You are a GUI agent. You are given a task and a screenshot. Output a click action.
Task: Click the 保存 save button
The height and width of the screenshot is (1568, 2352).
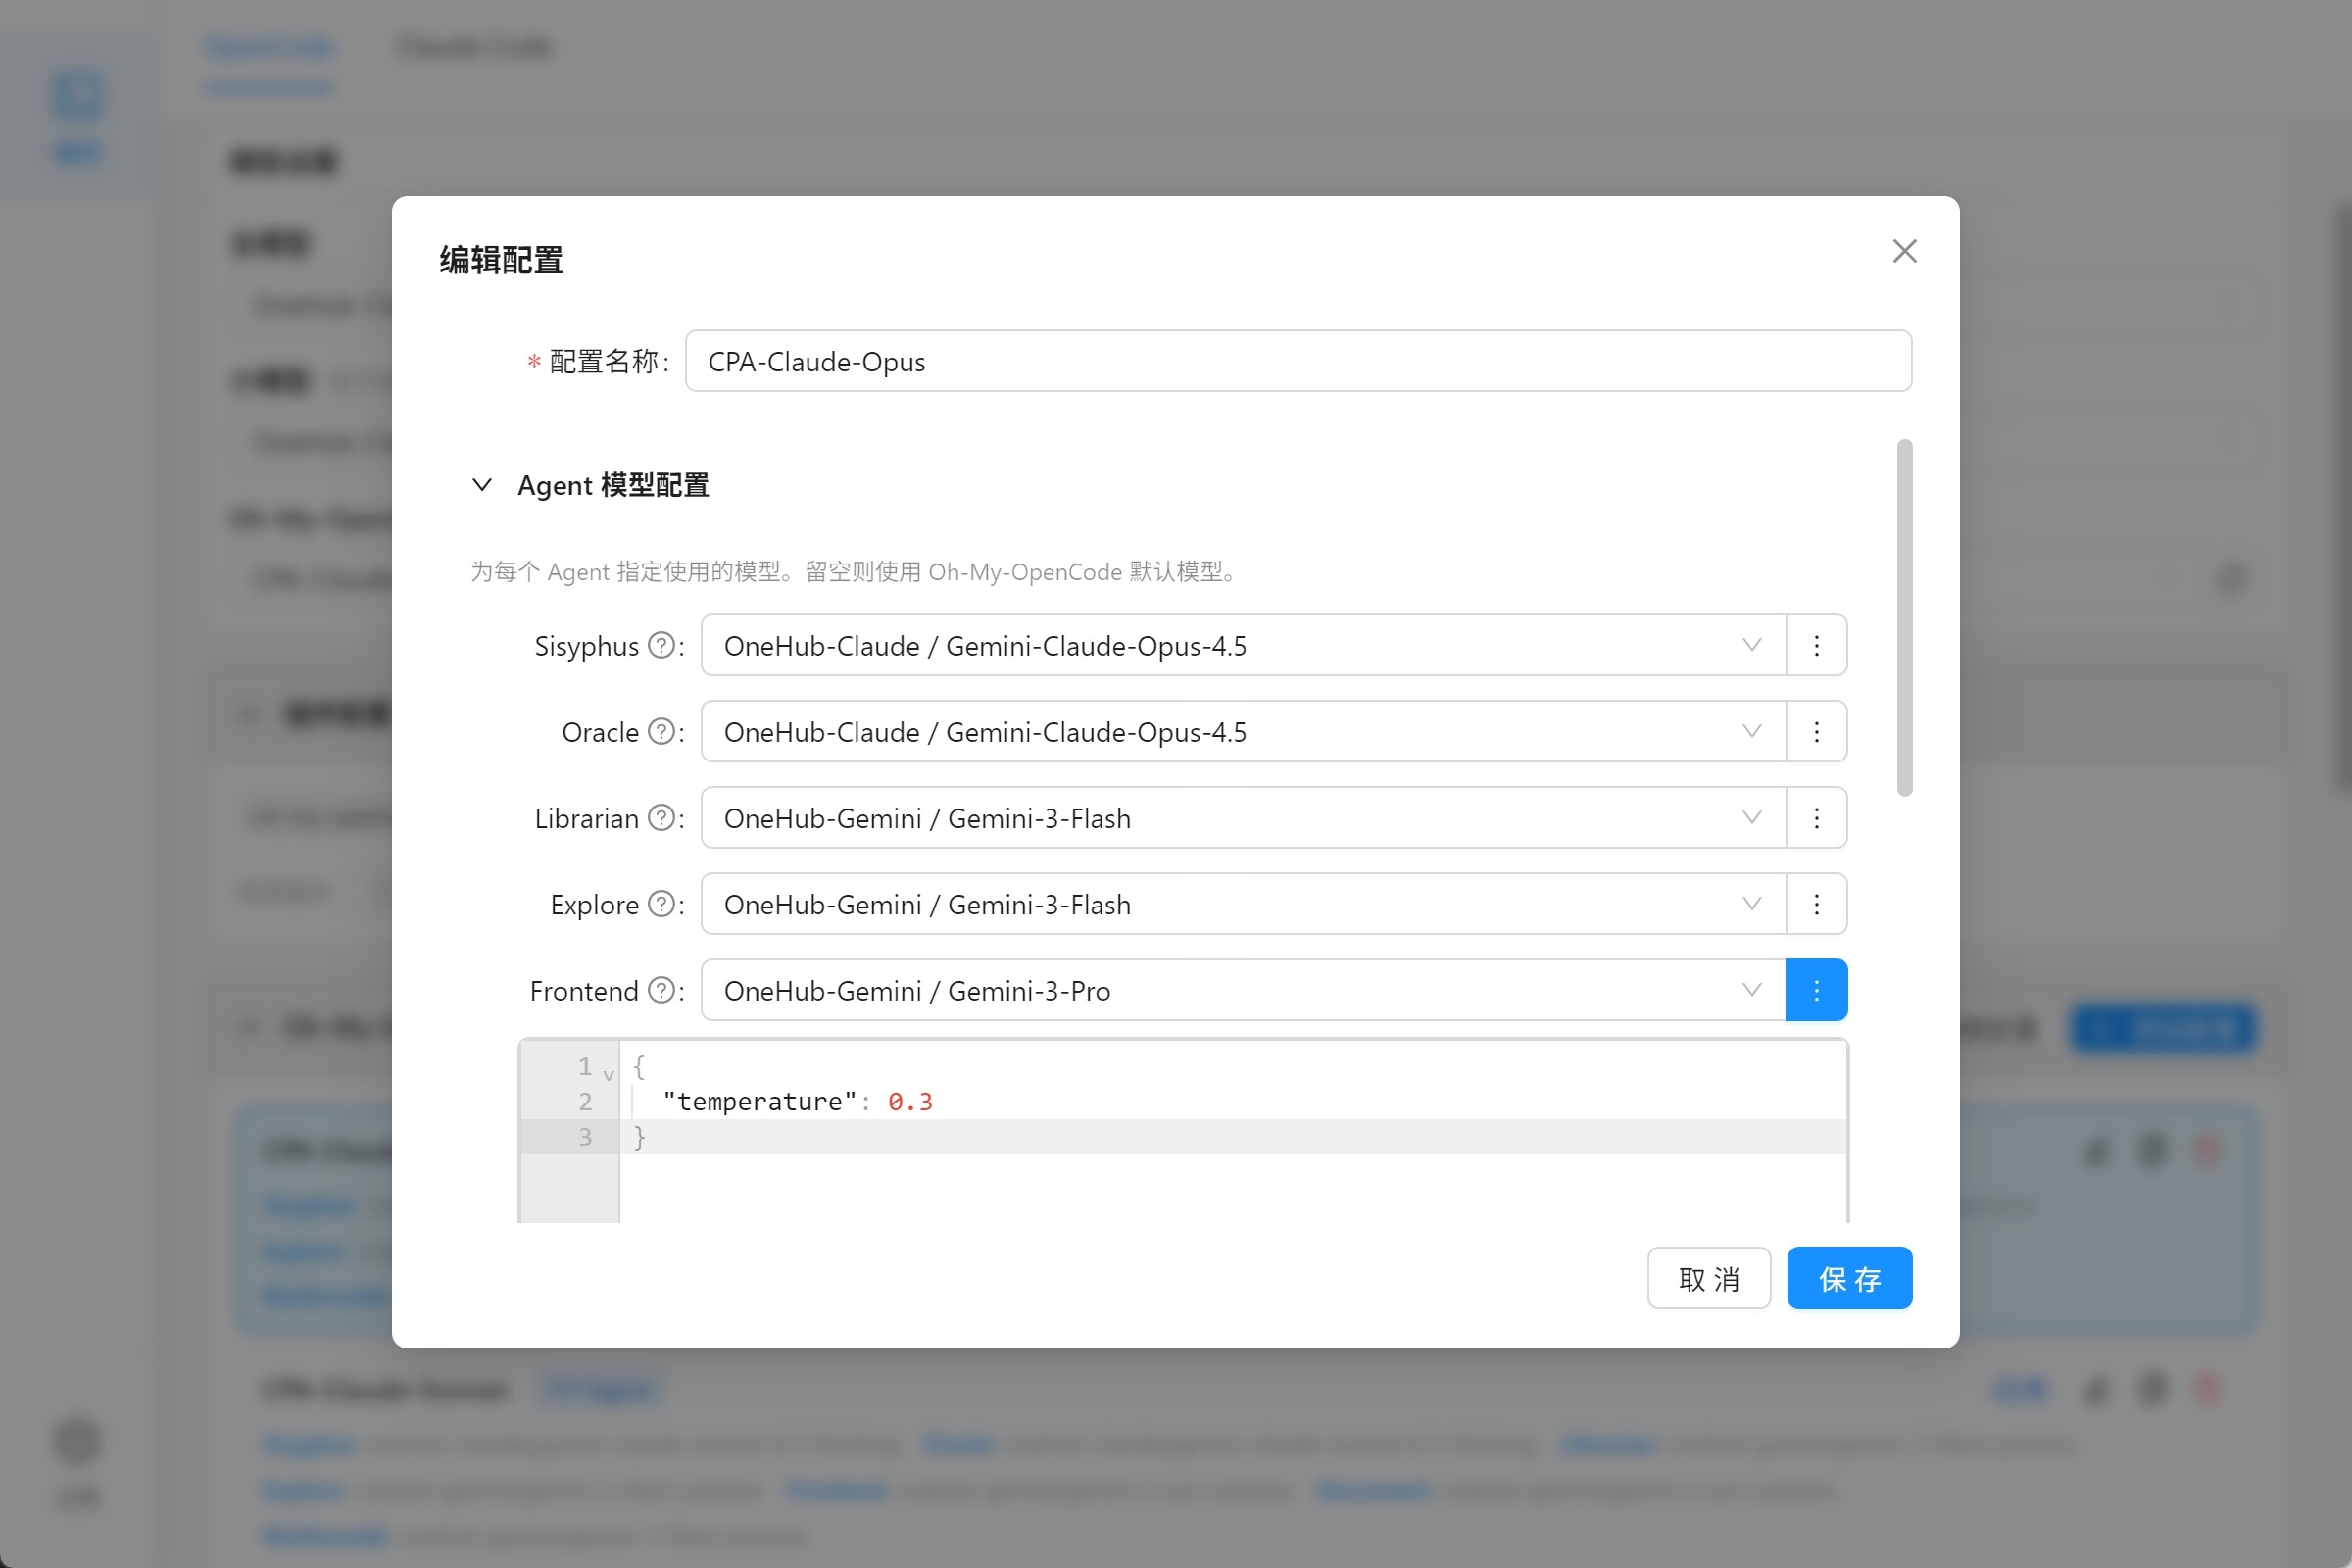1849,1278
